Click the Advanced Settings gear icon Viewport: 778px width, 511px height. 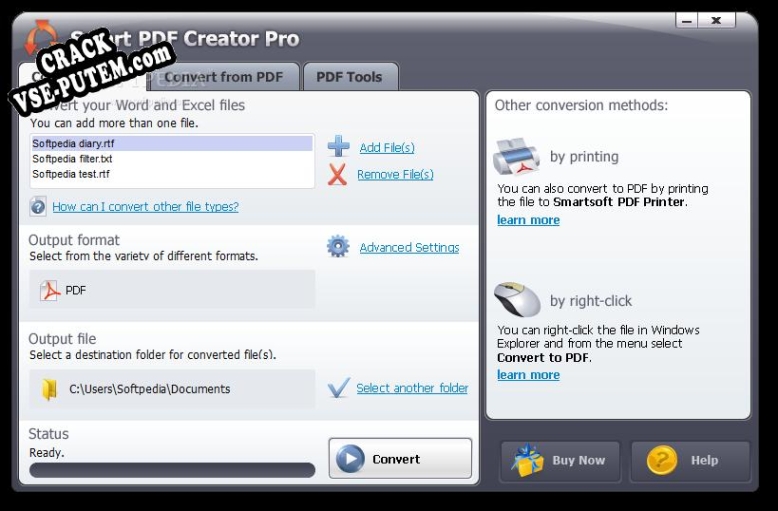(338, 247)
